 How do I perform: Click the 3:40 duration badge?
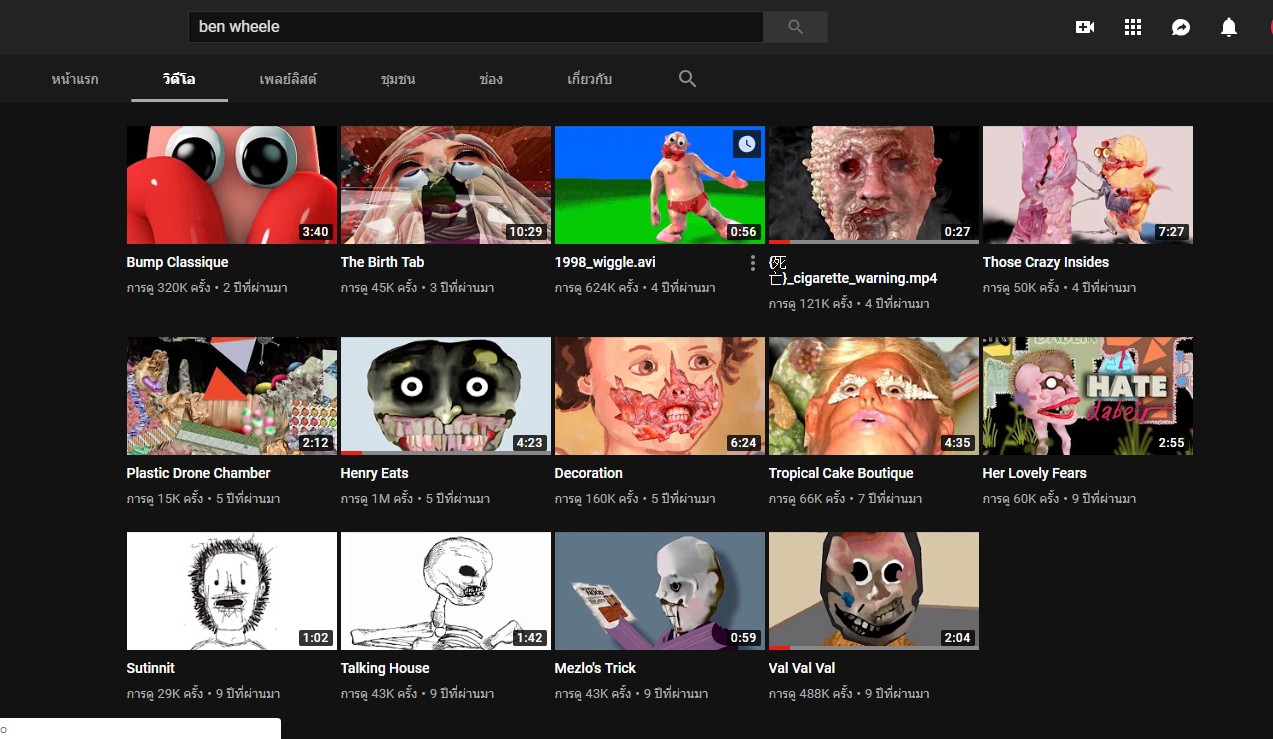(315, 232)
